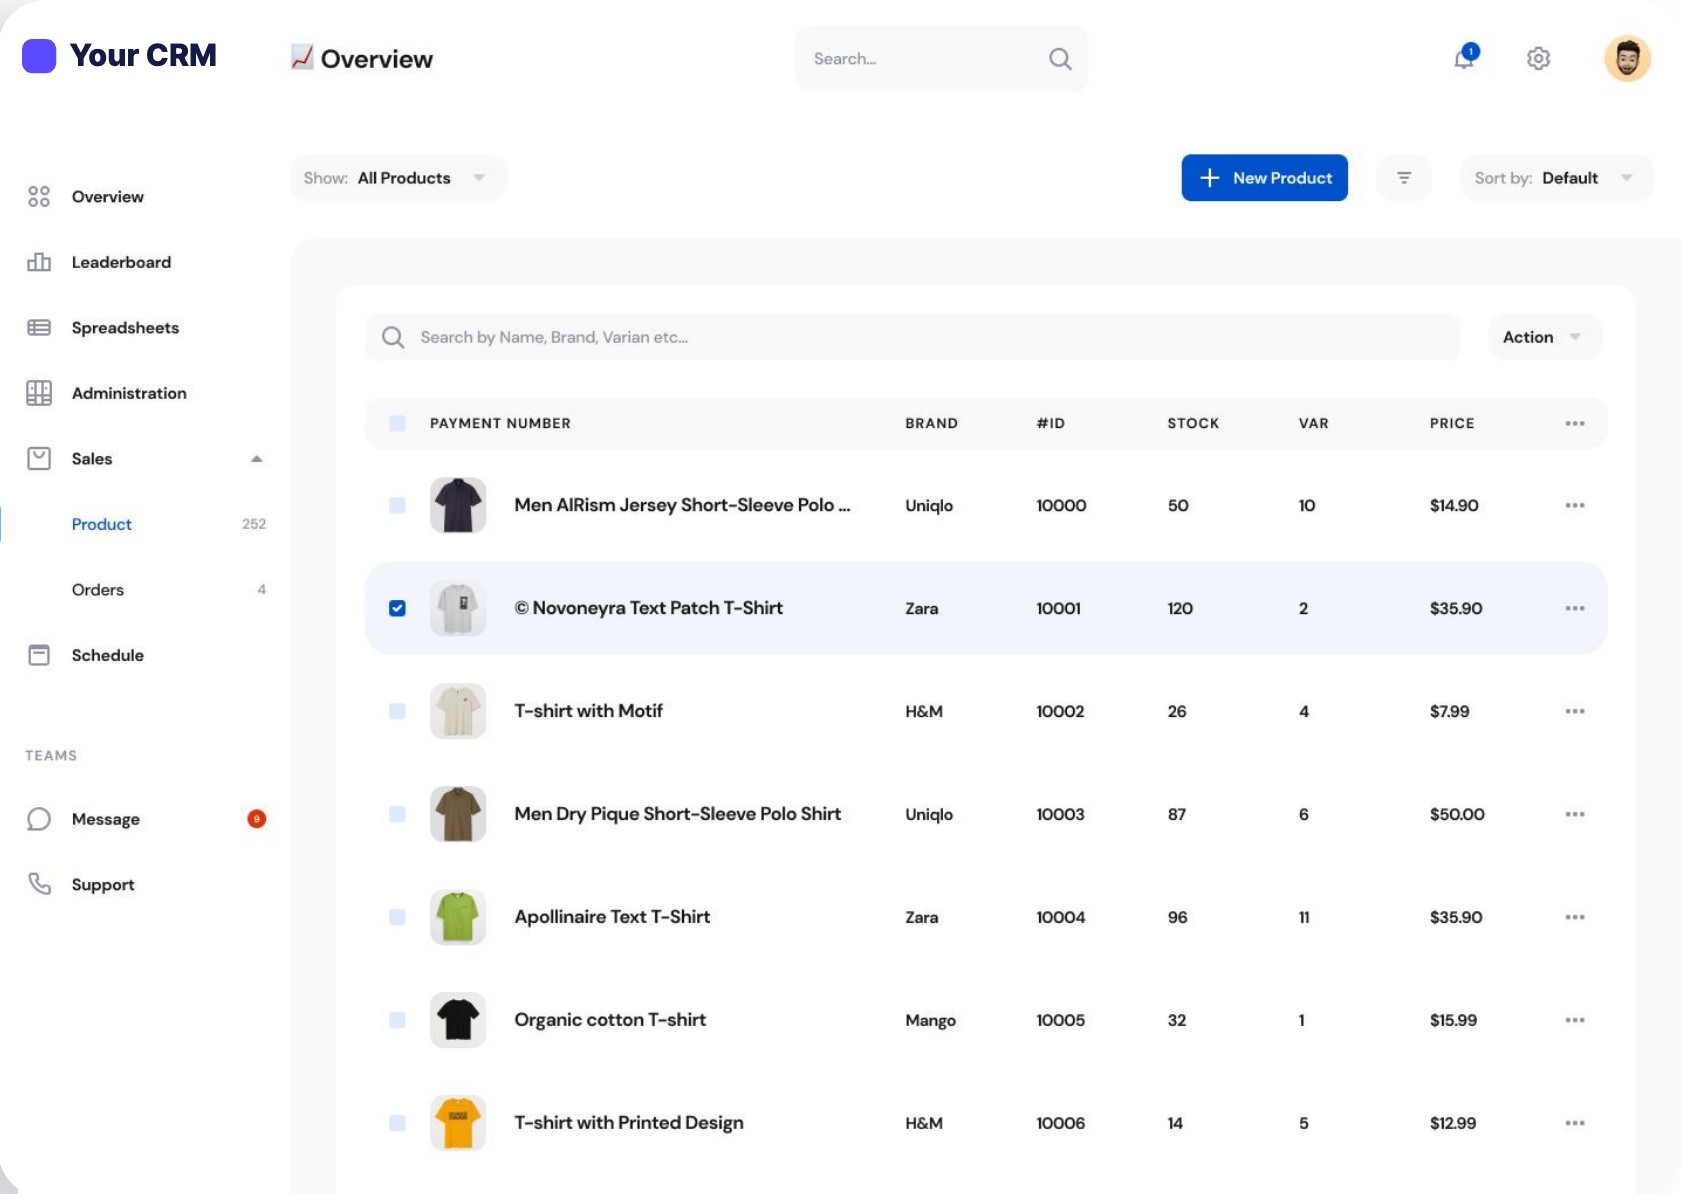1682x1194 pixels.
Task: Check the Men AIRism Jersey Polo checkbox
Action: (397, 505)
